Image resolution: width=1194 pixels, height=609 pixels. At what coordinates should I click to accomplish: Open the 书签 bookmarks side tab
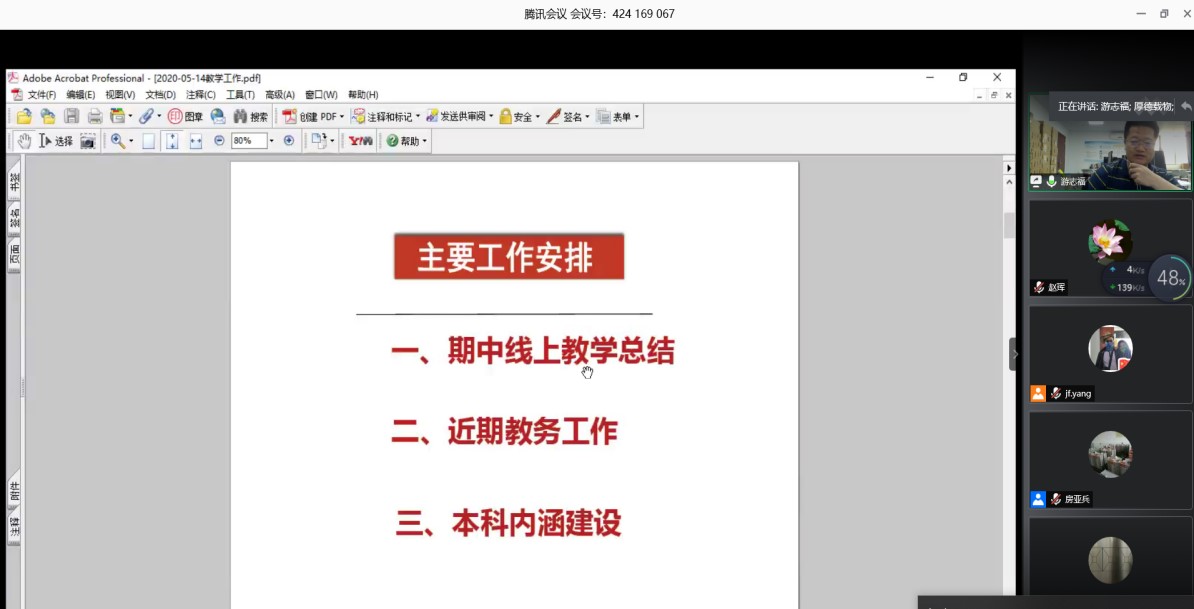[14, 181]
